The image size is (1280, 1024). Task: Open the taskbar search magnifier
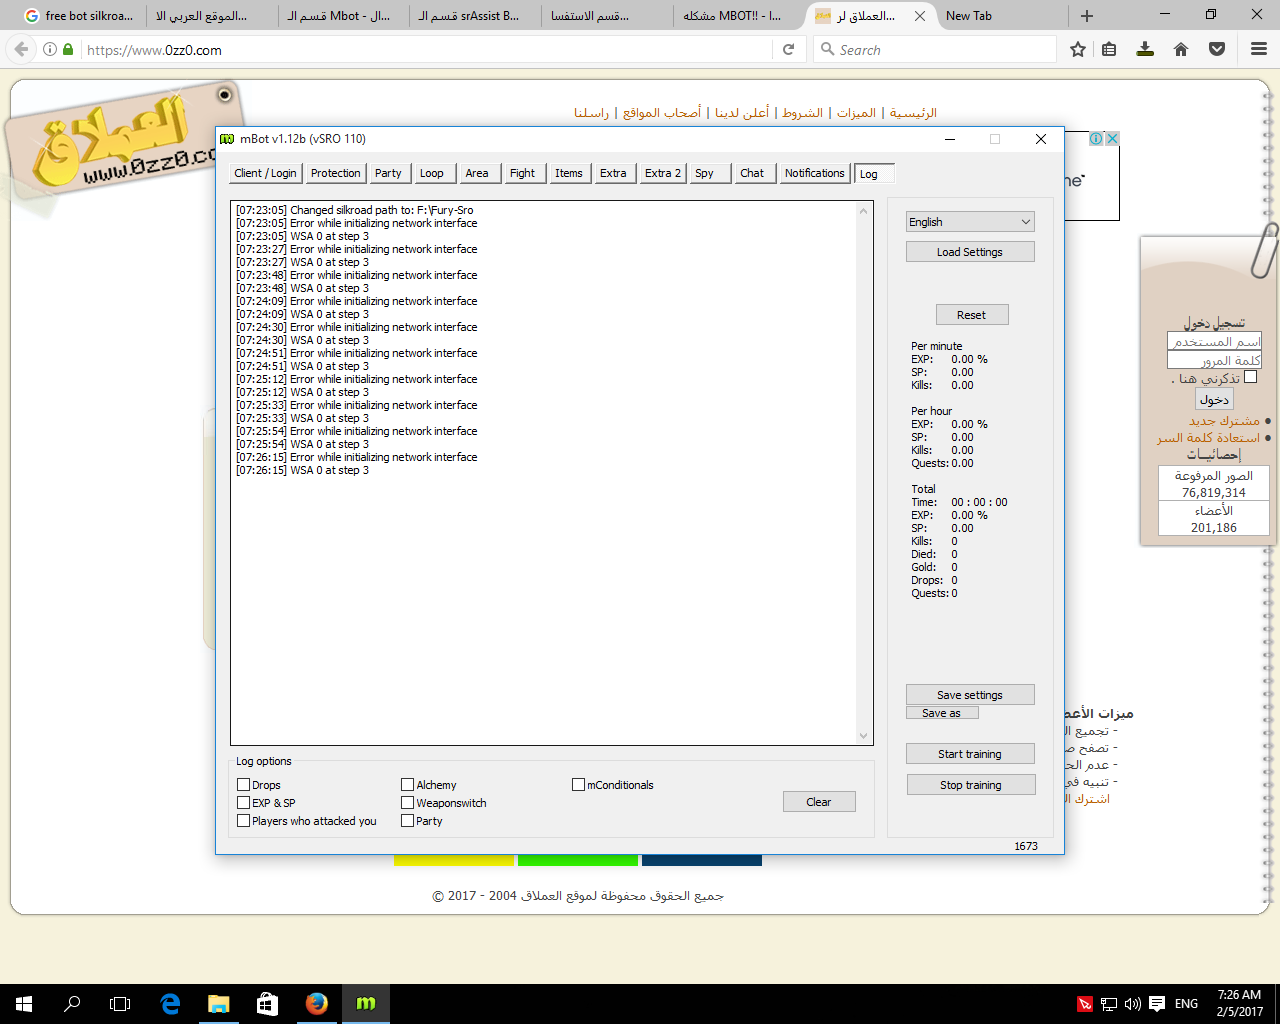click(x=72, y=1004)
